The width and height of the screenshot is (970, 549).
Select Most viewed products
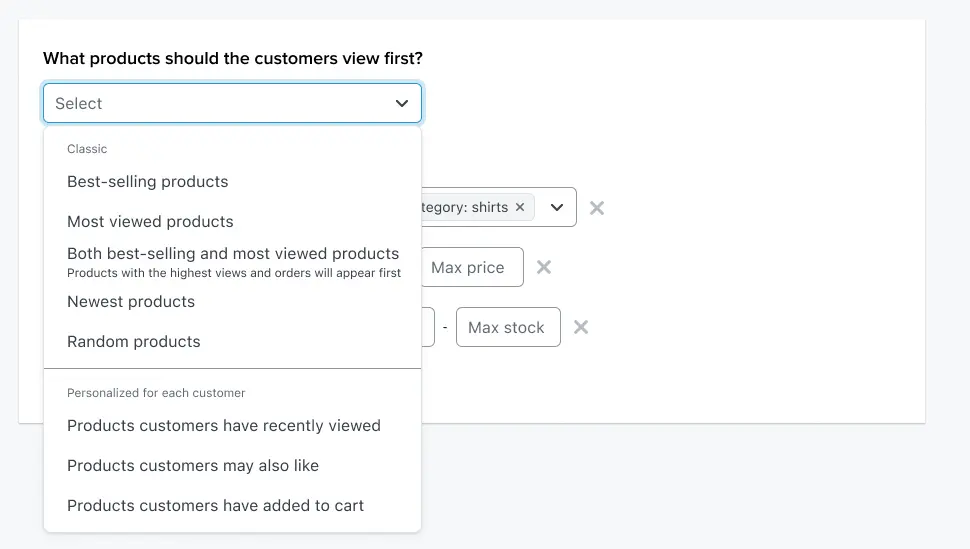pos(150,222)
